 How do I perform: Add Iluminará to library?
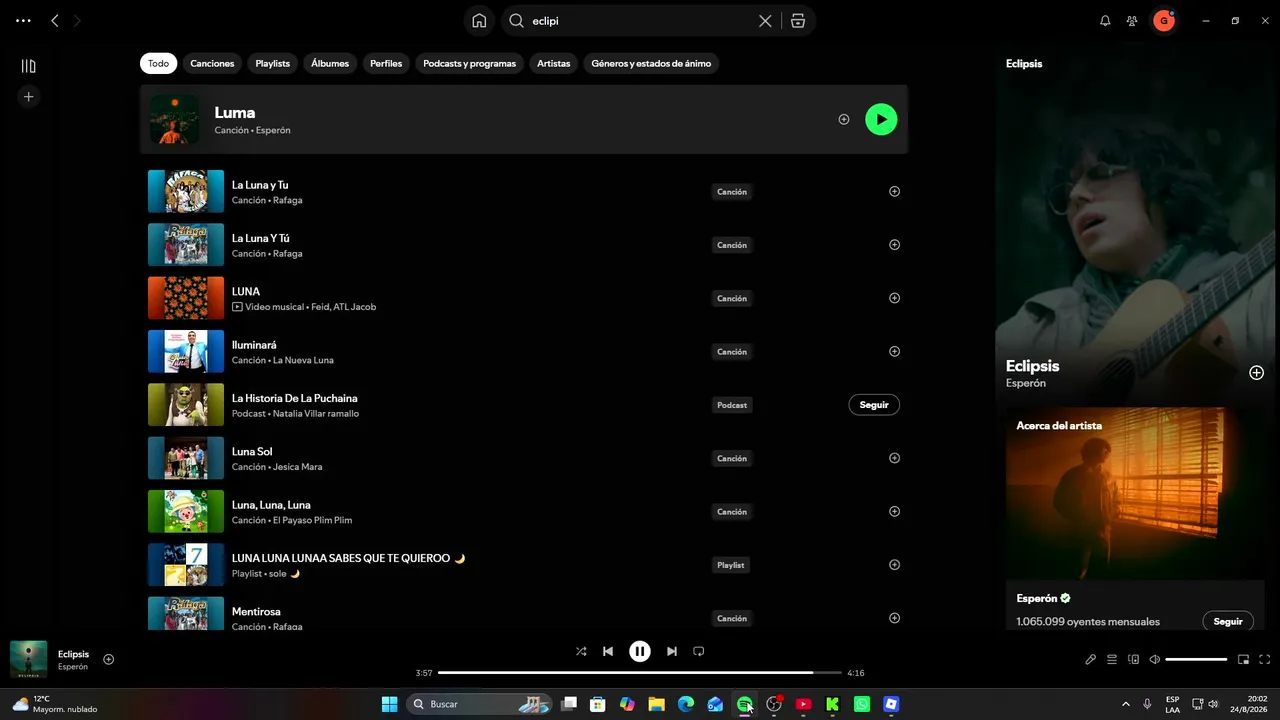coord(894,351)
